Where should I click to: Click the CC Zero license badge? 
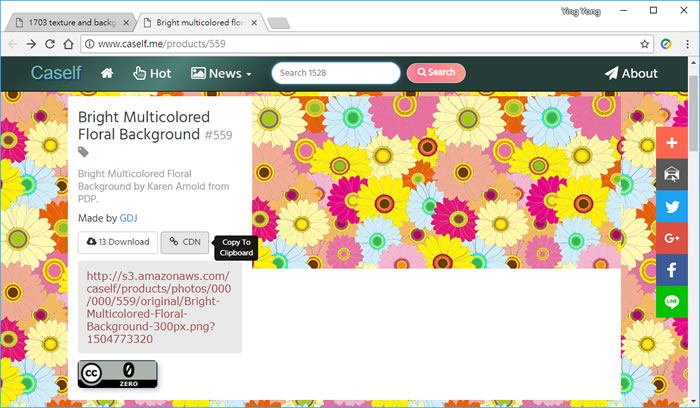[118, 374]
